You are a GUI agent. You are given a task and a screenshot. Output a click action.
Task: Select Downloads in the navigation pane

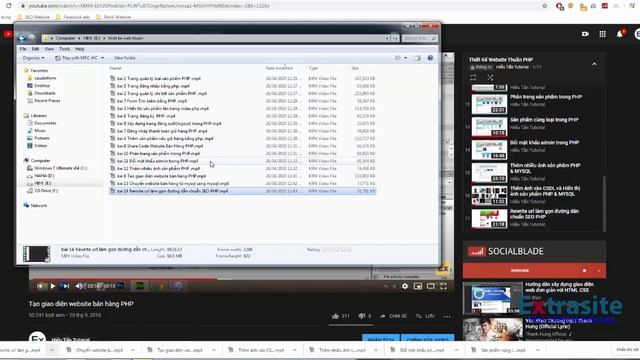pyautogui.click(x=44, y=93)
